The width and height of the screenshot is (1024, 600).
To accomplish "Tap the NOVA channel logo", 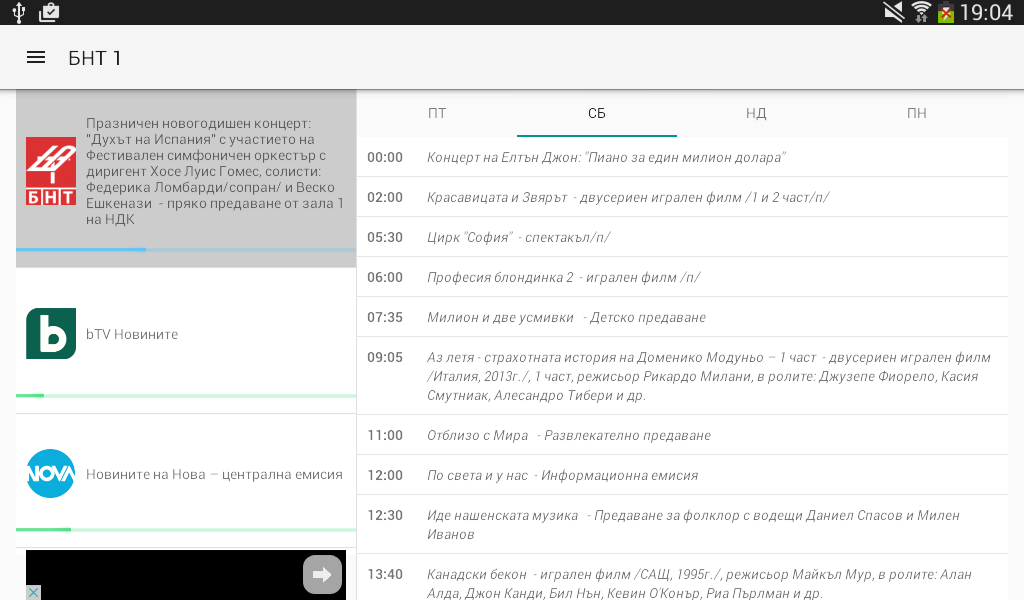I will (51, 474).
